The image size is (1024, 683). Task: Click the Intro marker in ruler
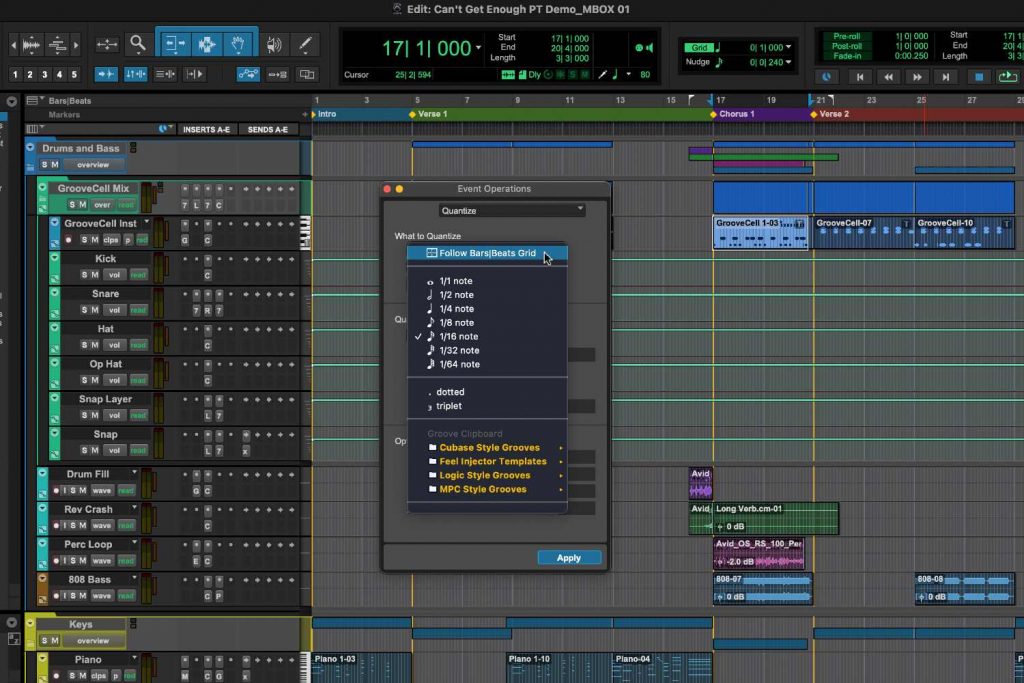tap(327, 114)
